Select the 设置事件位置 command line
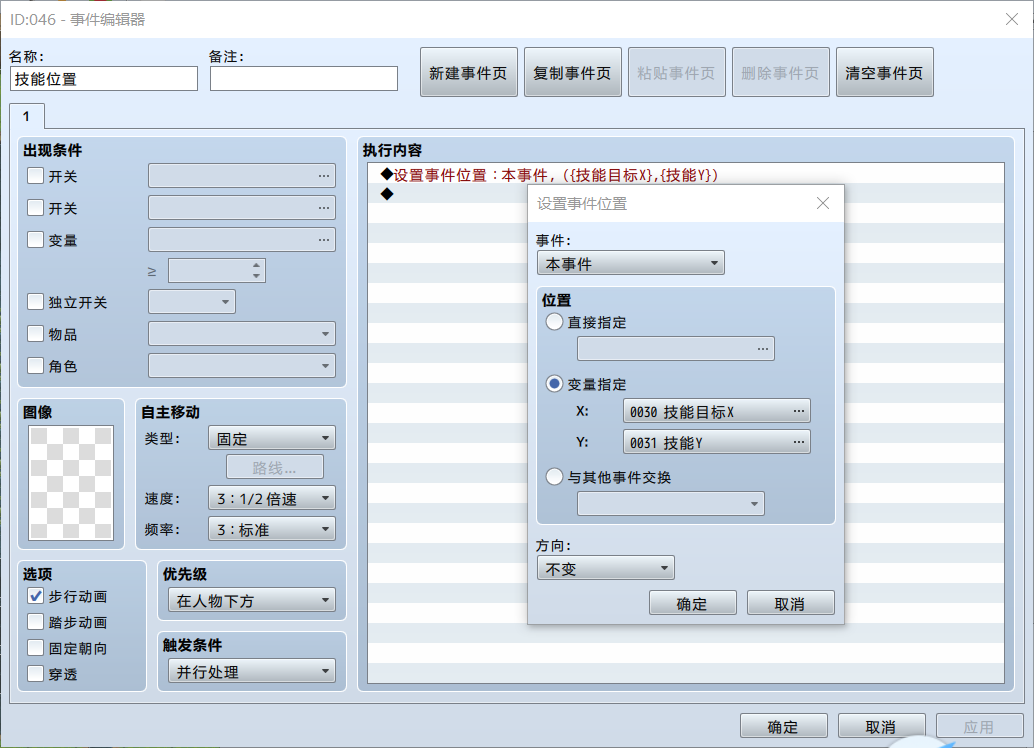1034x748 pixels. point(686,175)
